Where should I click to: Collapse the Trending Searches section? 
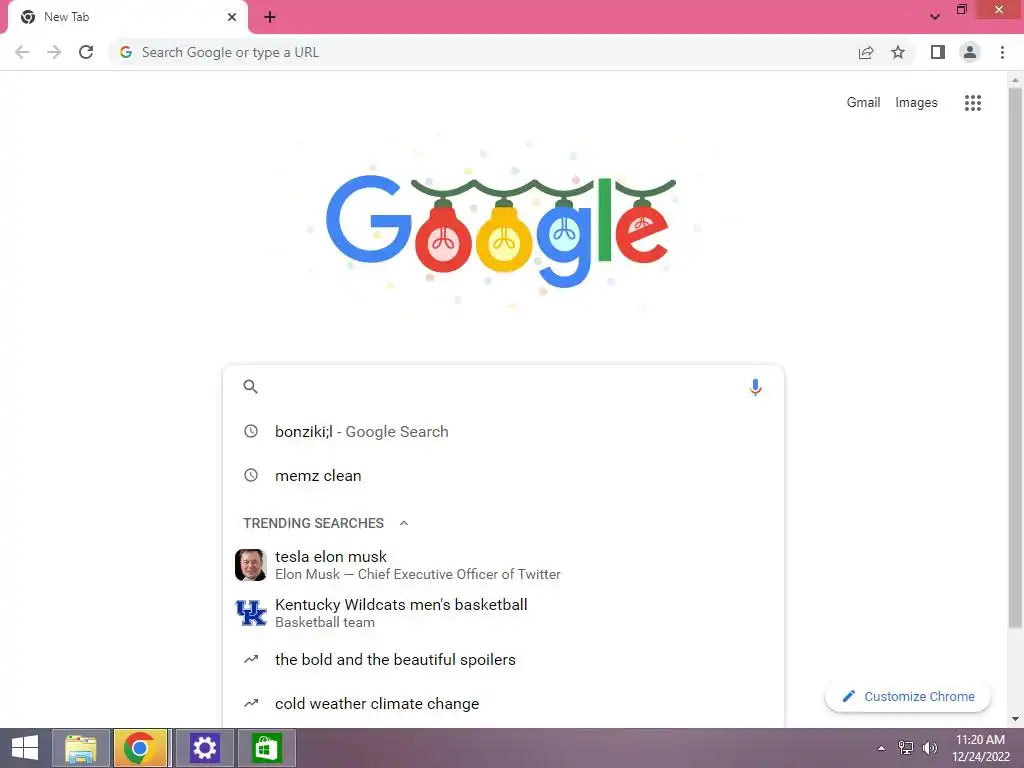coord(404,523)
